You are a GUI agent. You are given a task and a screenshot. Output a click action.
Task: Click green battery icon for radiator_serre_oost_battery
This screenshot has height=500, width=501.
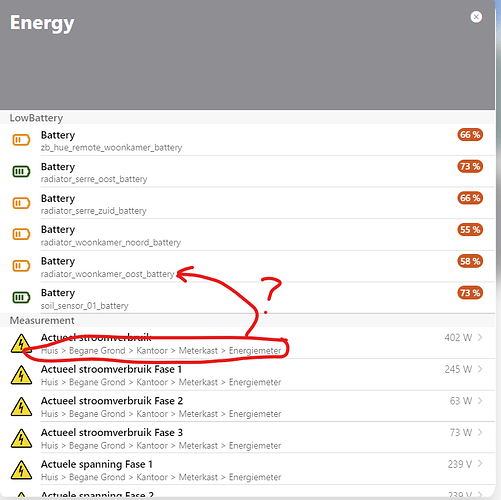[21, 171]
